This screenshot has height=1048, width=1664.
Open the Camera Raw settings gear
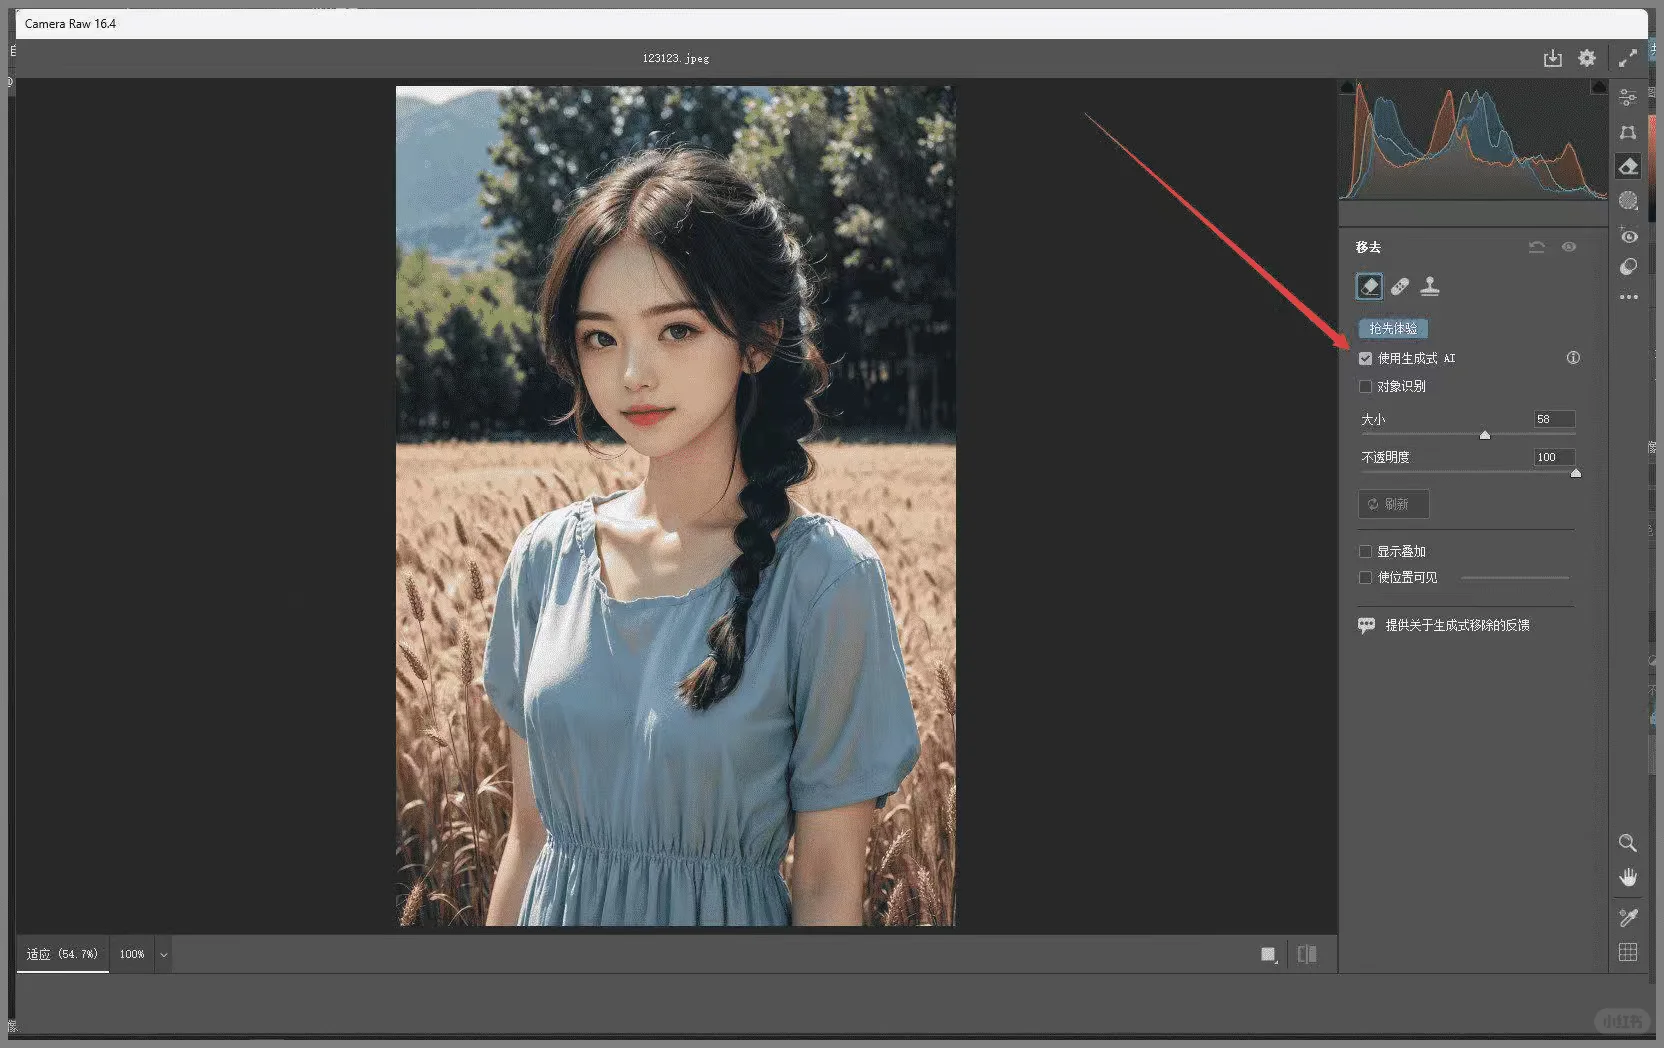1586,58
